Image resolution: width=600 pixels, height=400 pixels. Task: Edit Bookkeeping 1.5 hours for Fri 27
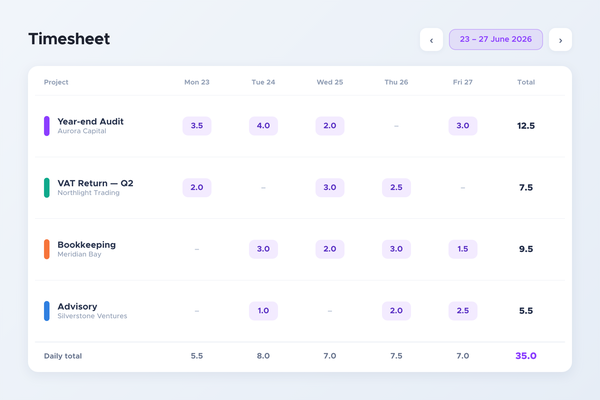pos(463,249)
